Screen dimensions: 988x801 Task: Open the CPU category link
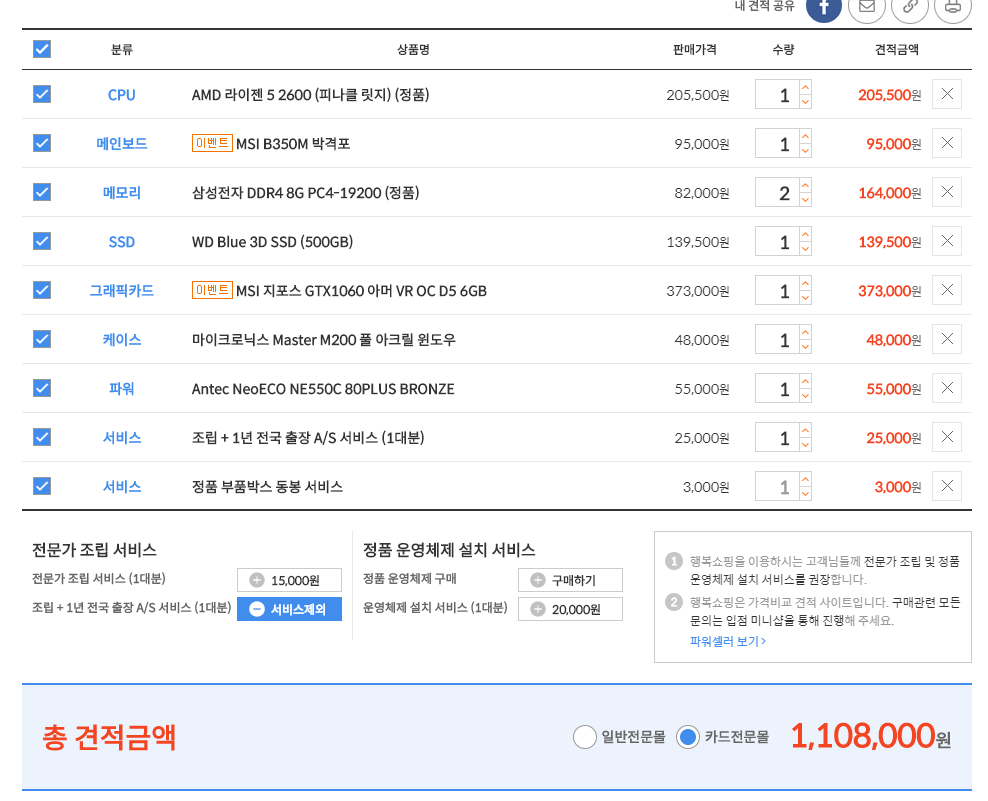coord(121,95)
